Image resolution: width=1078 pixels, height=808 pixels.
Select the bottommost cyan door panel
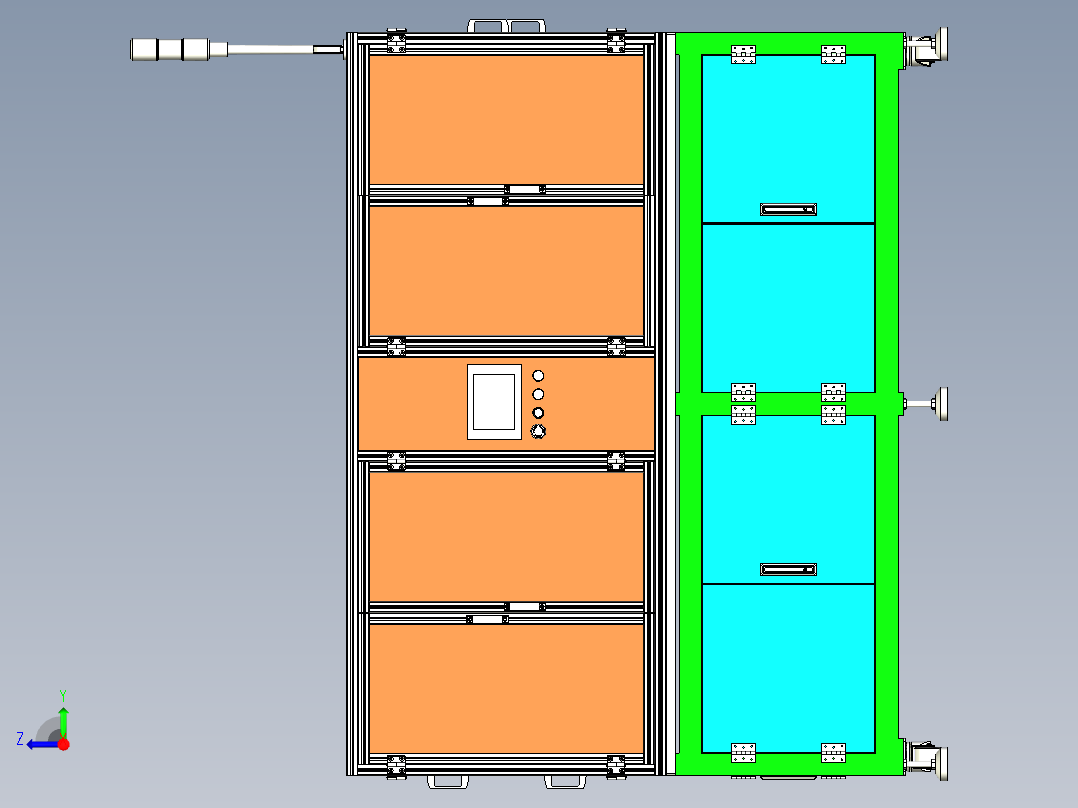[x=788, y=668]
